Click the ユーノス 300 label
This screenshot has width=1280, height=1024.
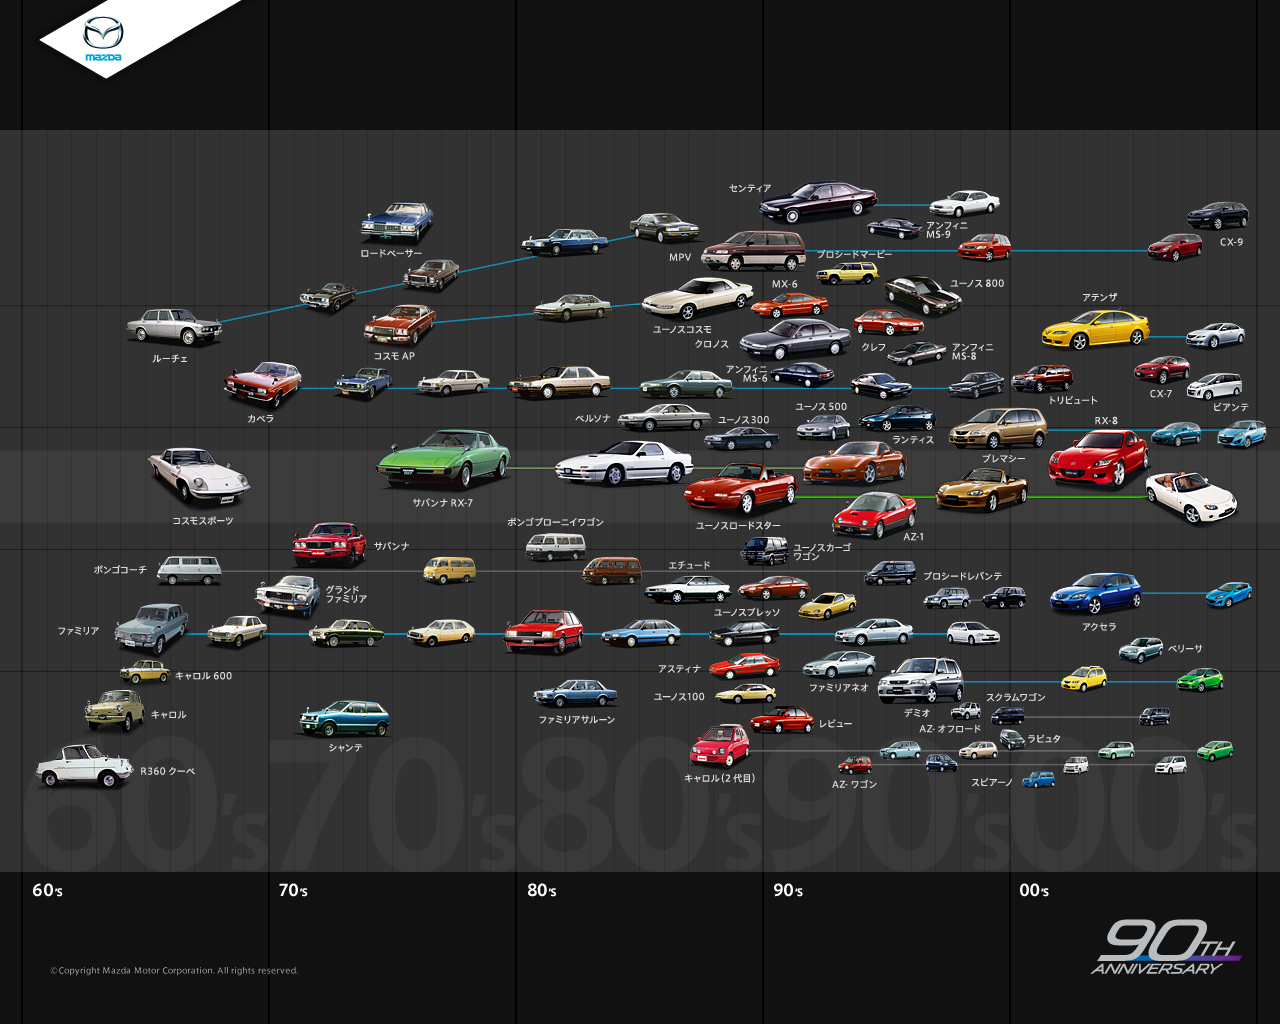click(743, 420)
